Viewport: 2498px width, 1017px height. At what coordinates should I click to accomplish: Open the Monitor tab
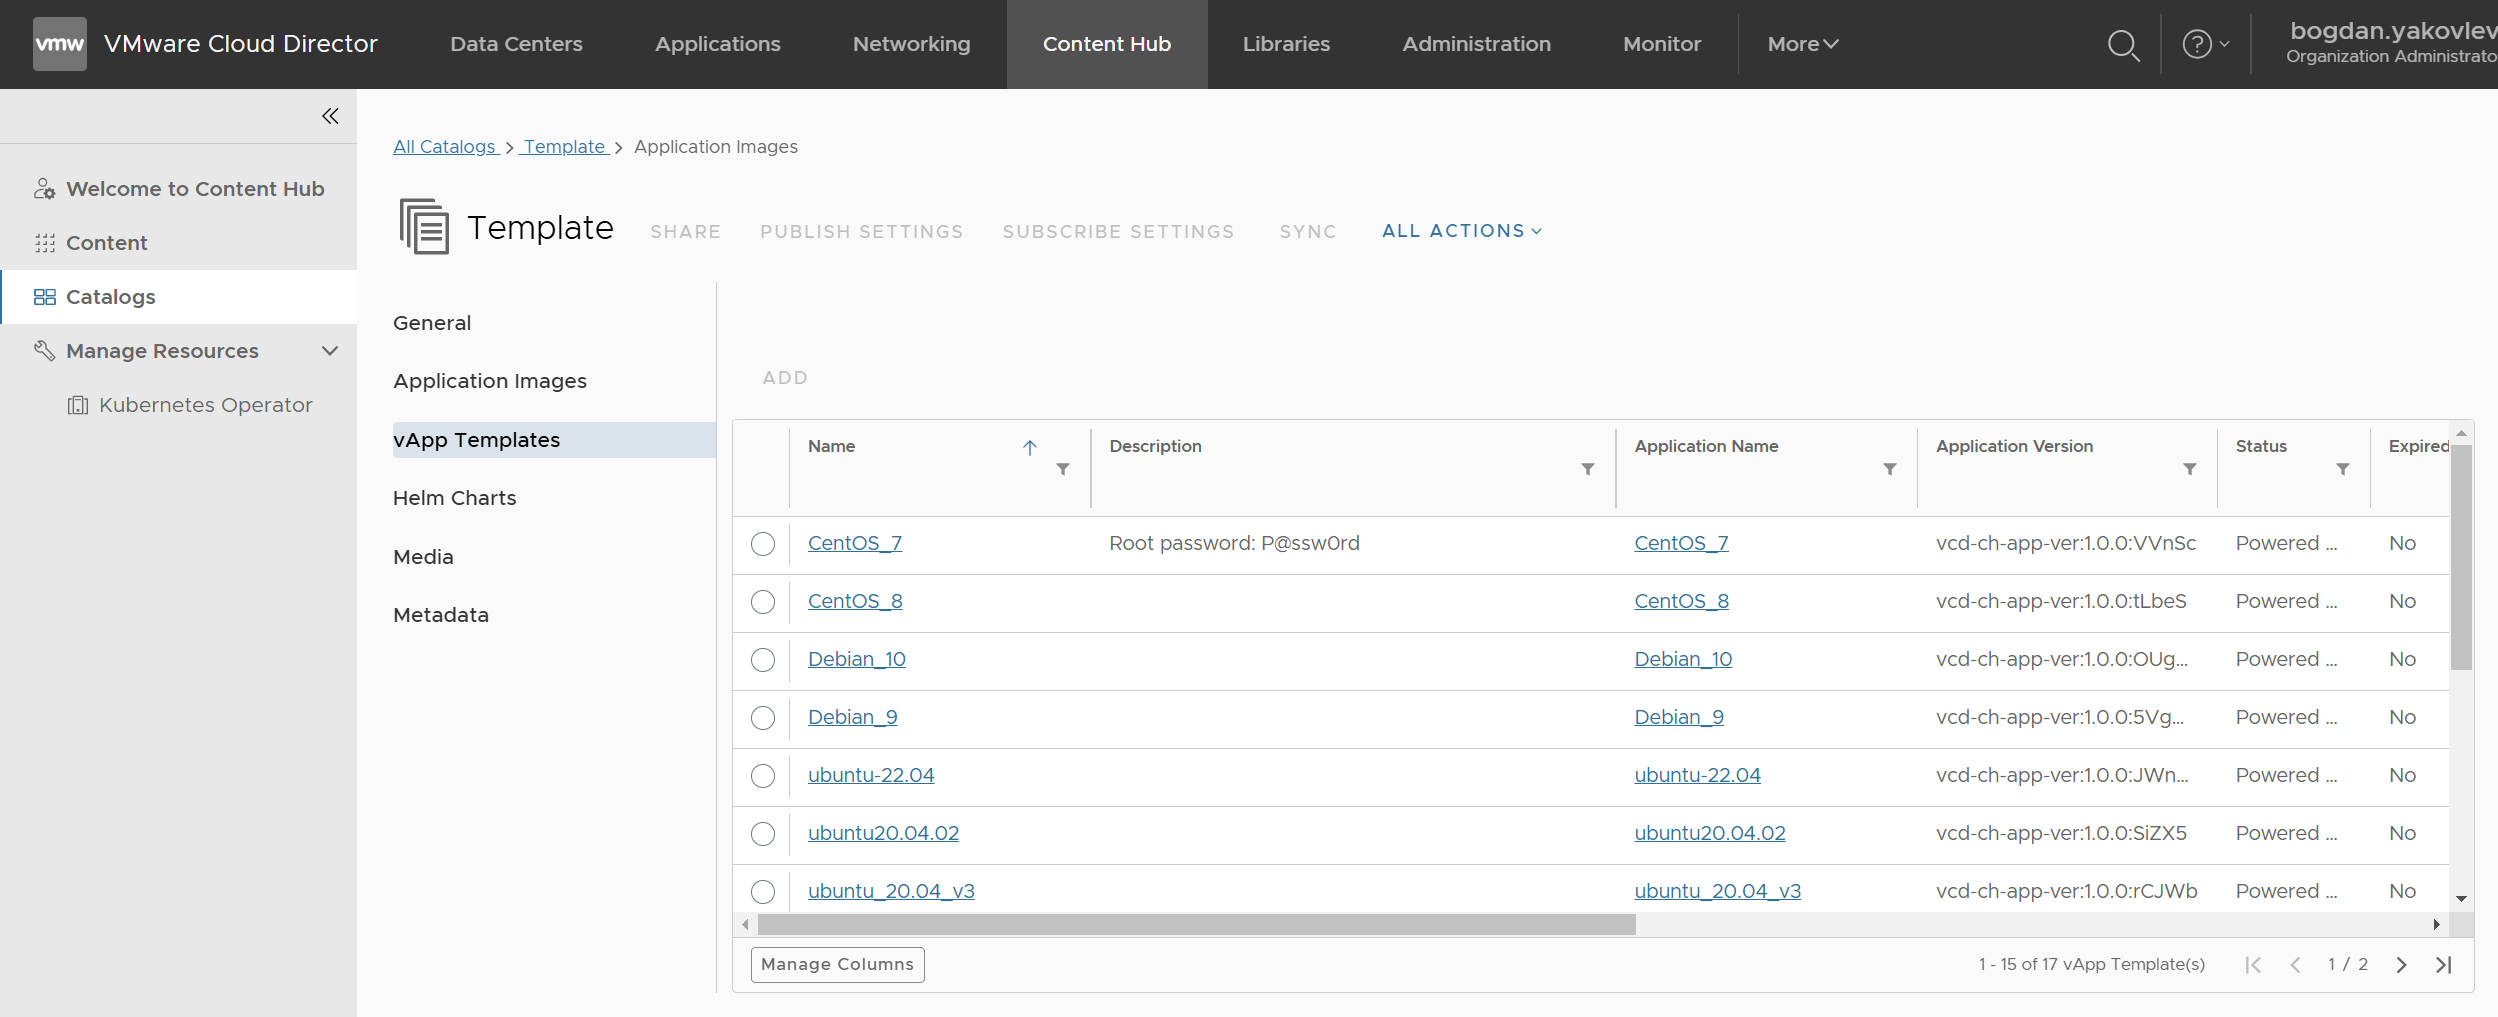pos(1662,44)
